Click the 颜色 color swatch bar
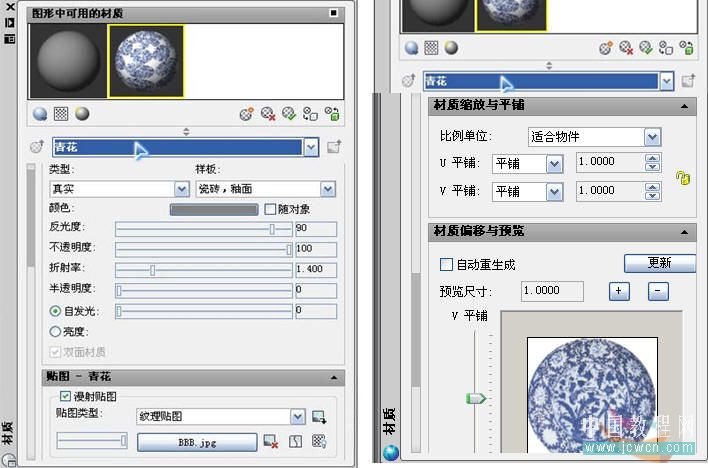This screenshot has width=708, height=468. click(214, 209)
